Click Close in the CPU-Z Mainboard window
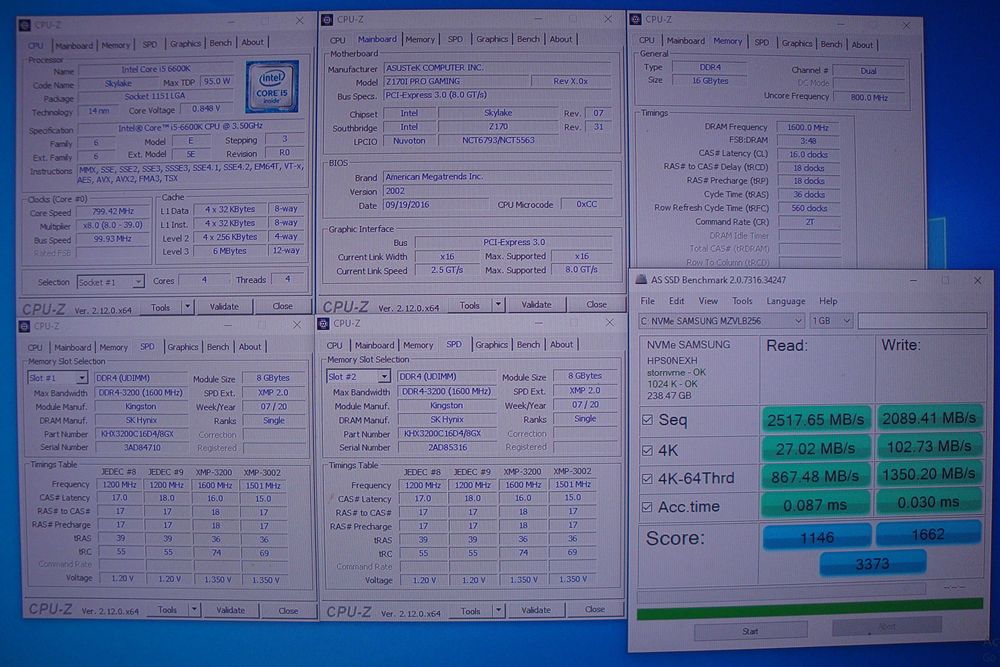This screenshot has height=667, width=1000. [x=596, y=304]
